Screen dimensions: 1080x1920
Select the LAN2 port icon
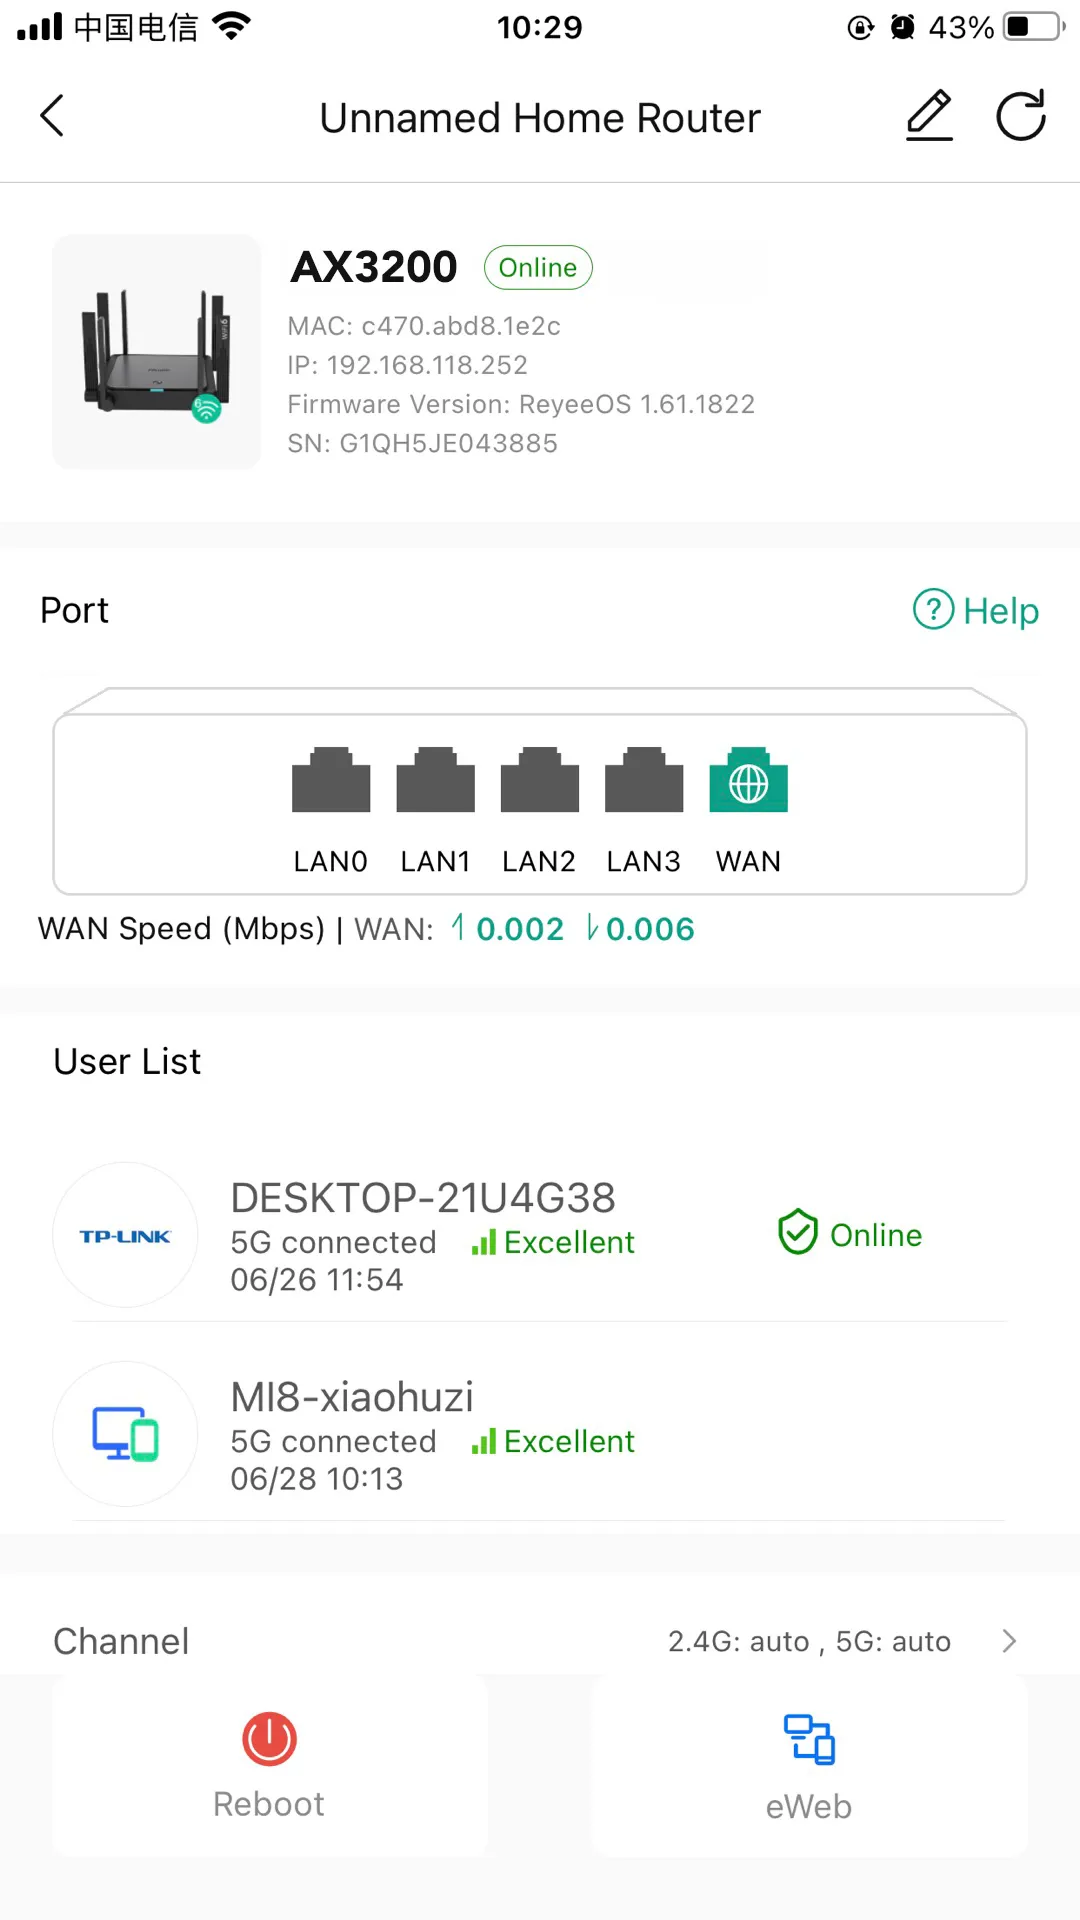coord(539,780)
